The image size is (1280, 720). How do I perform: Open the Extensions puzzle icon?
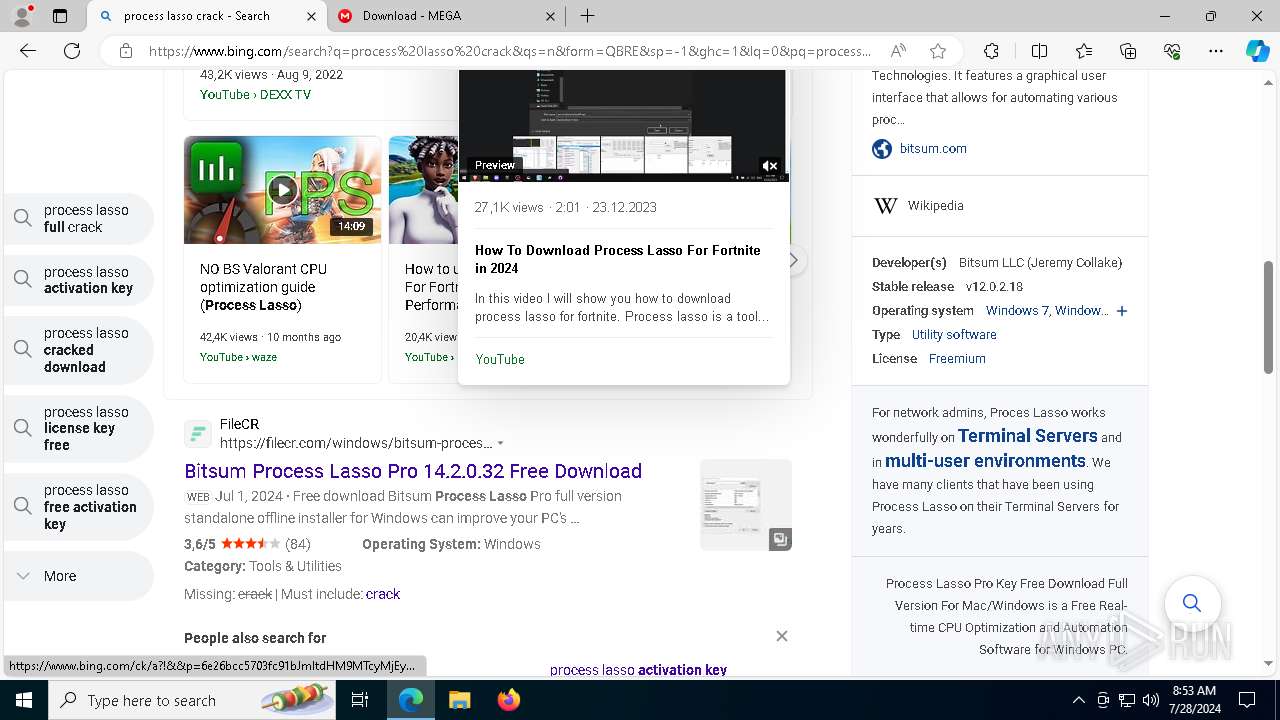tap(991, 51)
